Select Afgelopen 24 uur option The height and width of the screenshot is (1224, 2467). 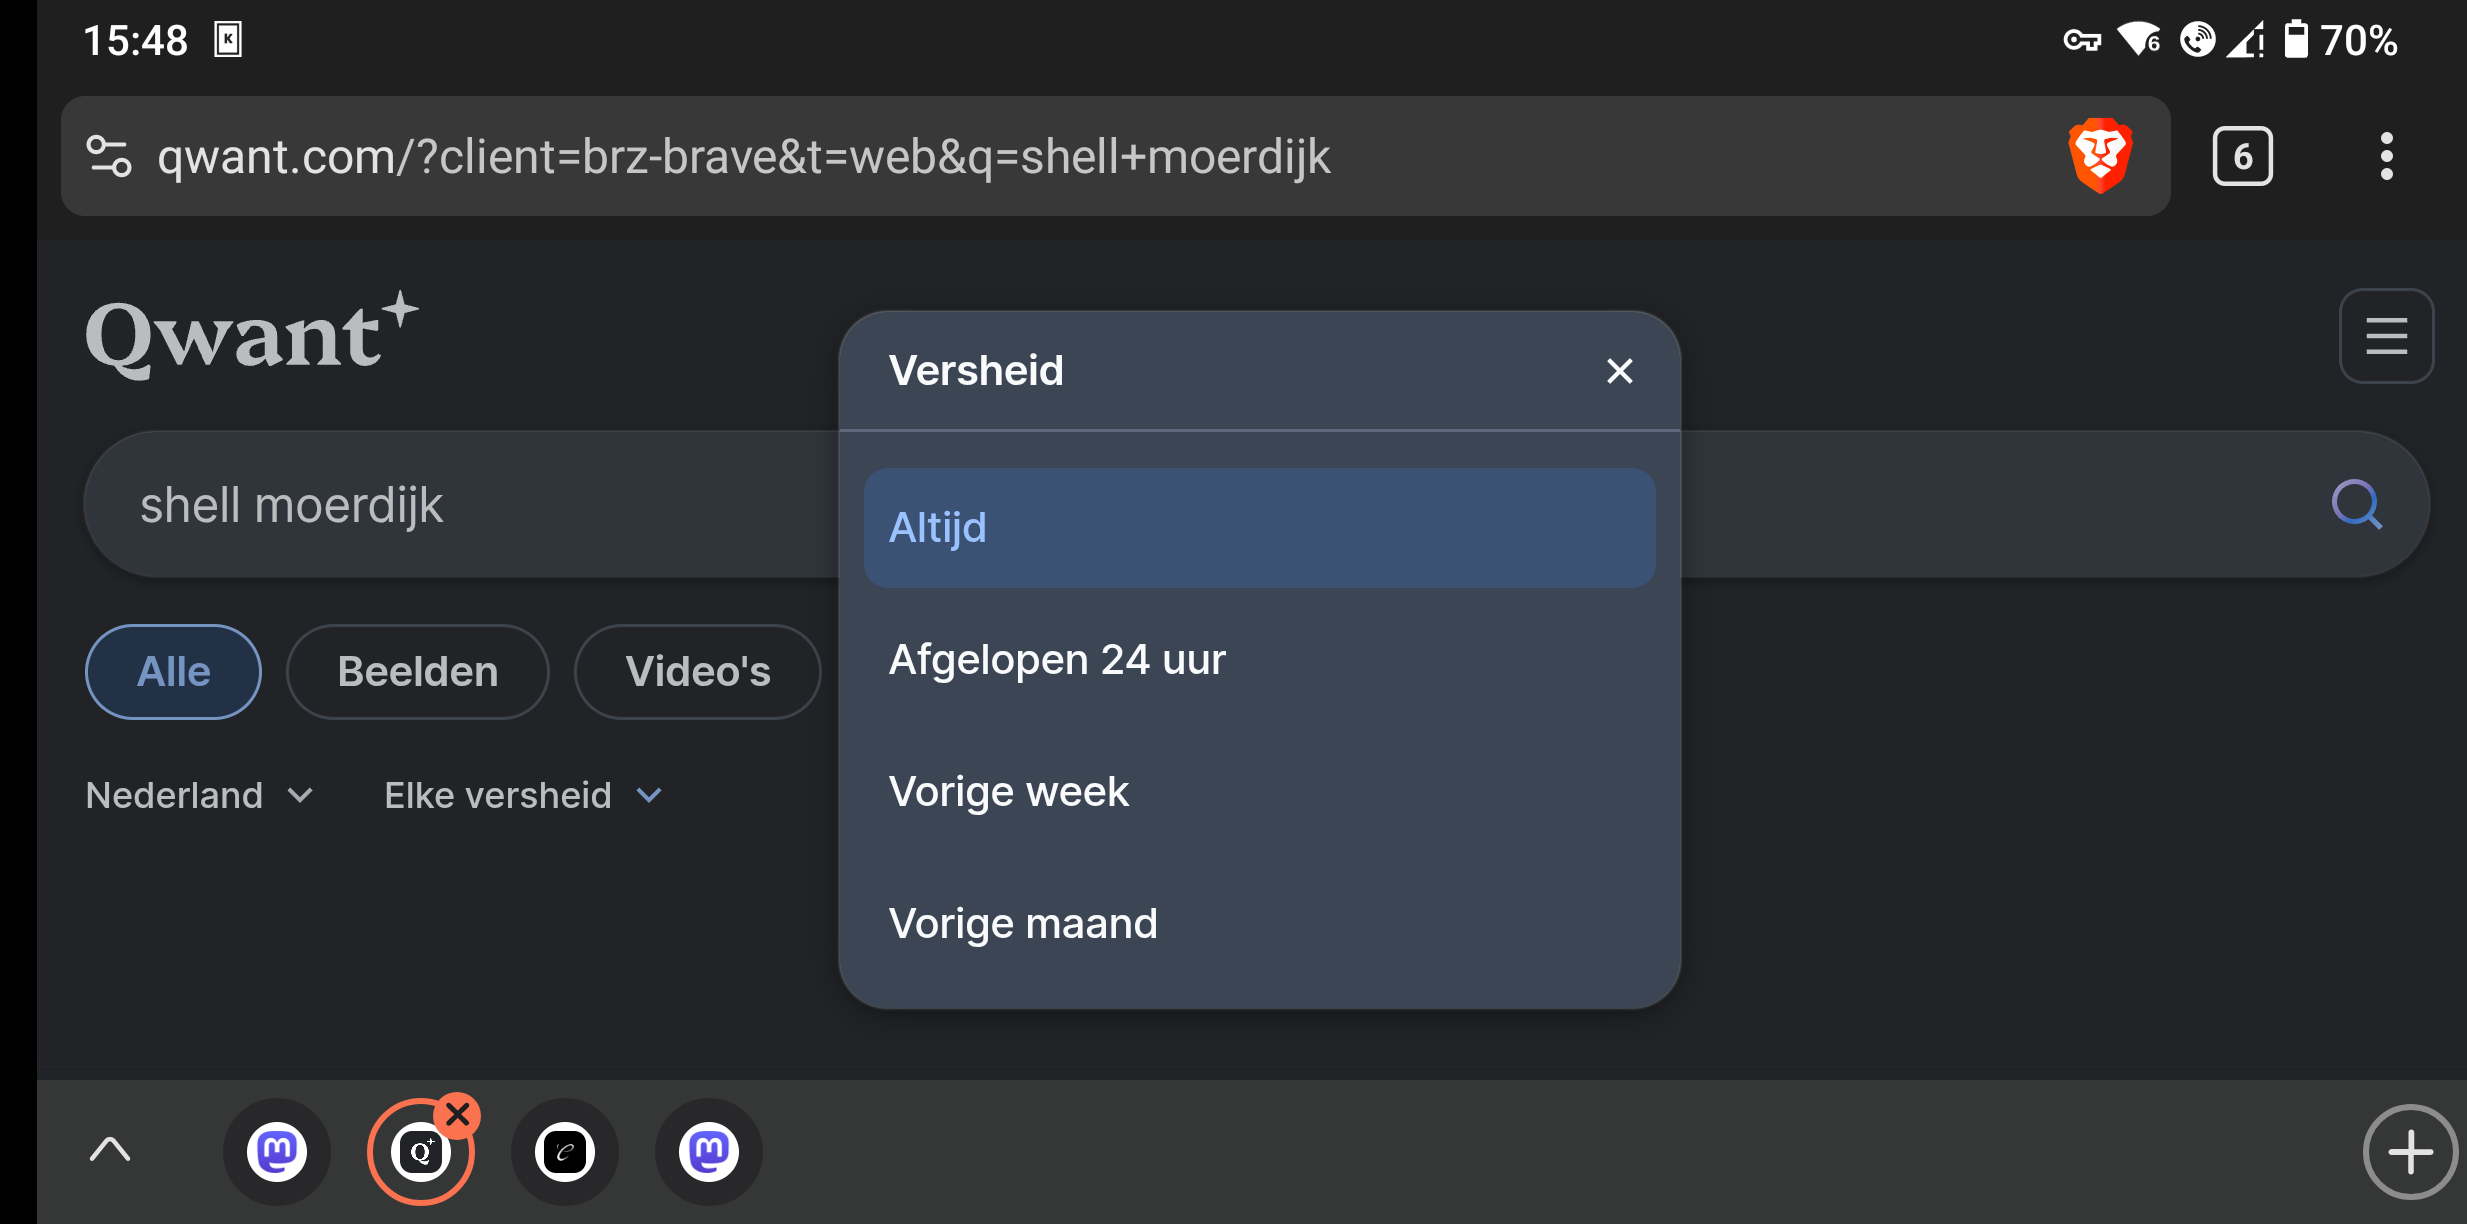(x=1259, y=659)
